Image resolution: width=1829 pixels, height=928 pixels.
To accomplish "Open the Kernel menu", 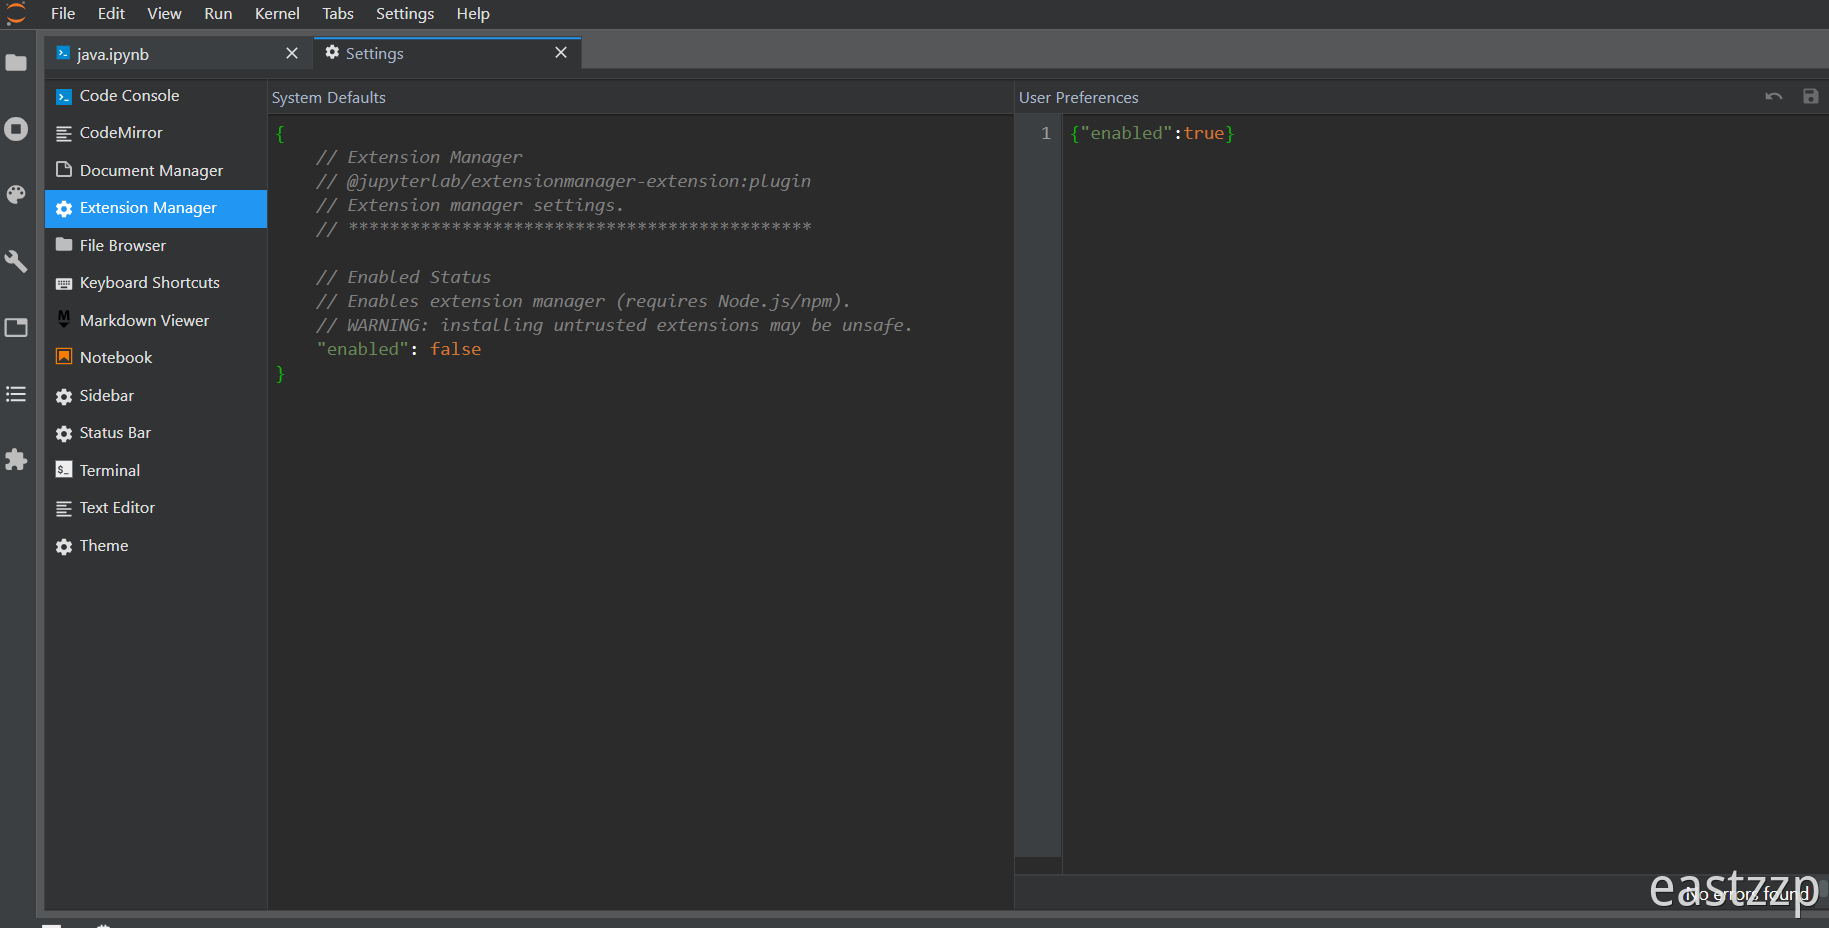I will (x=277, y=13).
